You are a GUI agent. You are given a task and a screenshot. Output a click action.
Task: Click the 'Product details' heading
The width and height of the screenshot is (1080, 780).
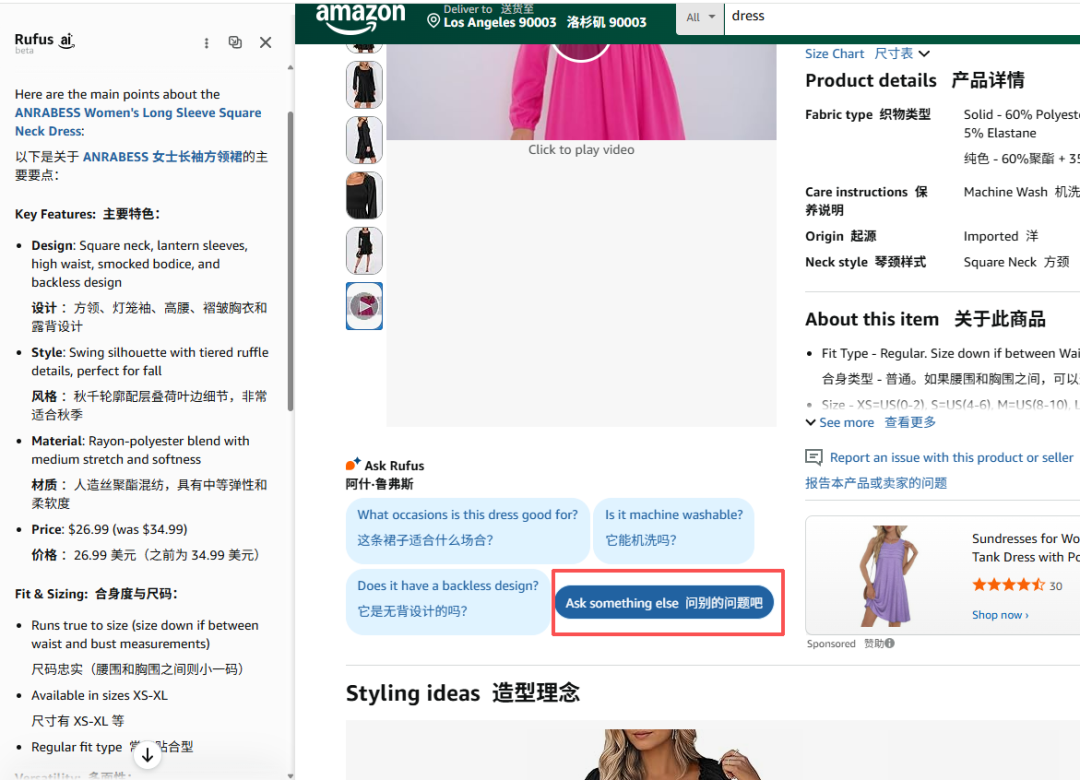(871, 81)
